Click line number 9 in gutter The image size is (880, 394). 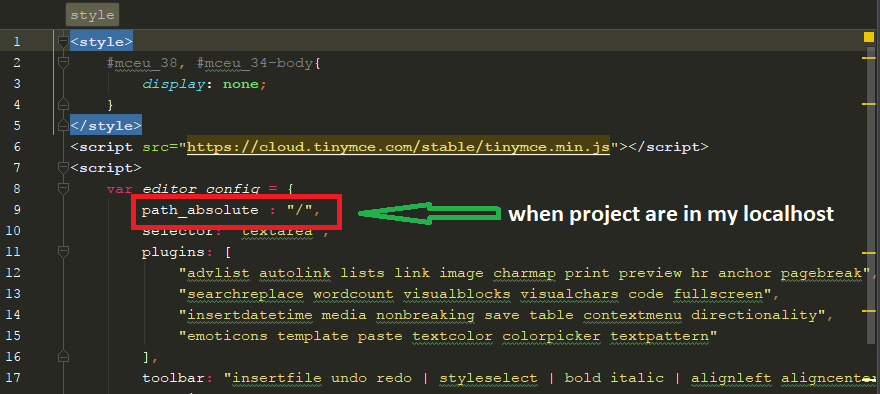point(16,210)
